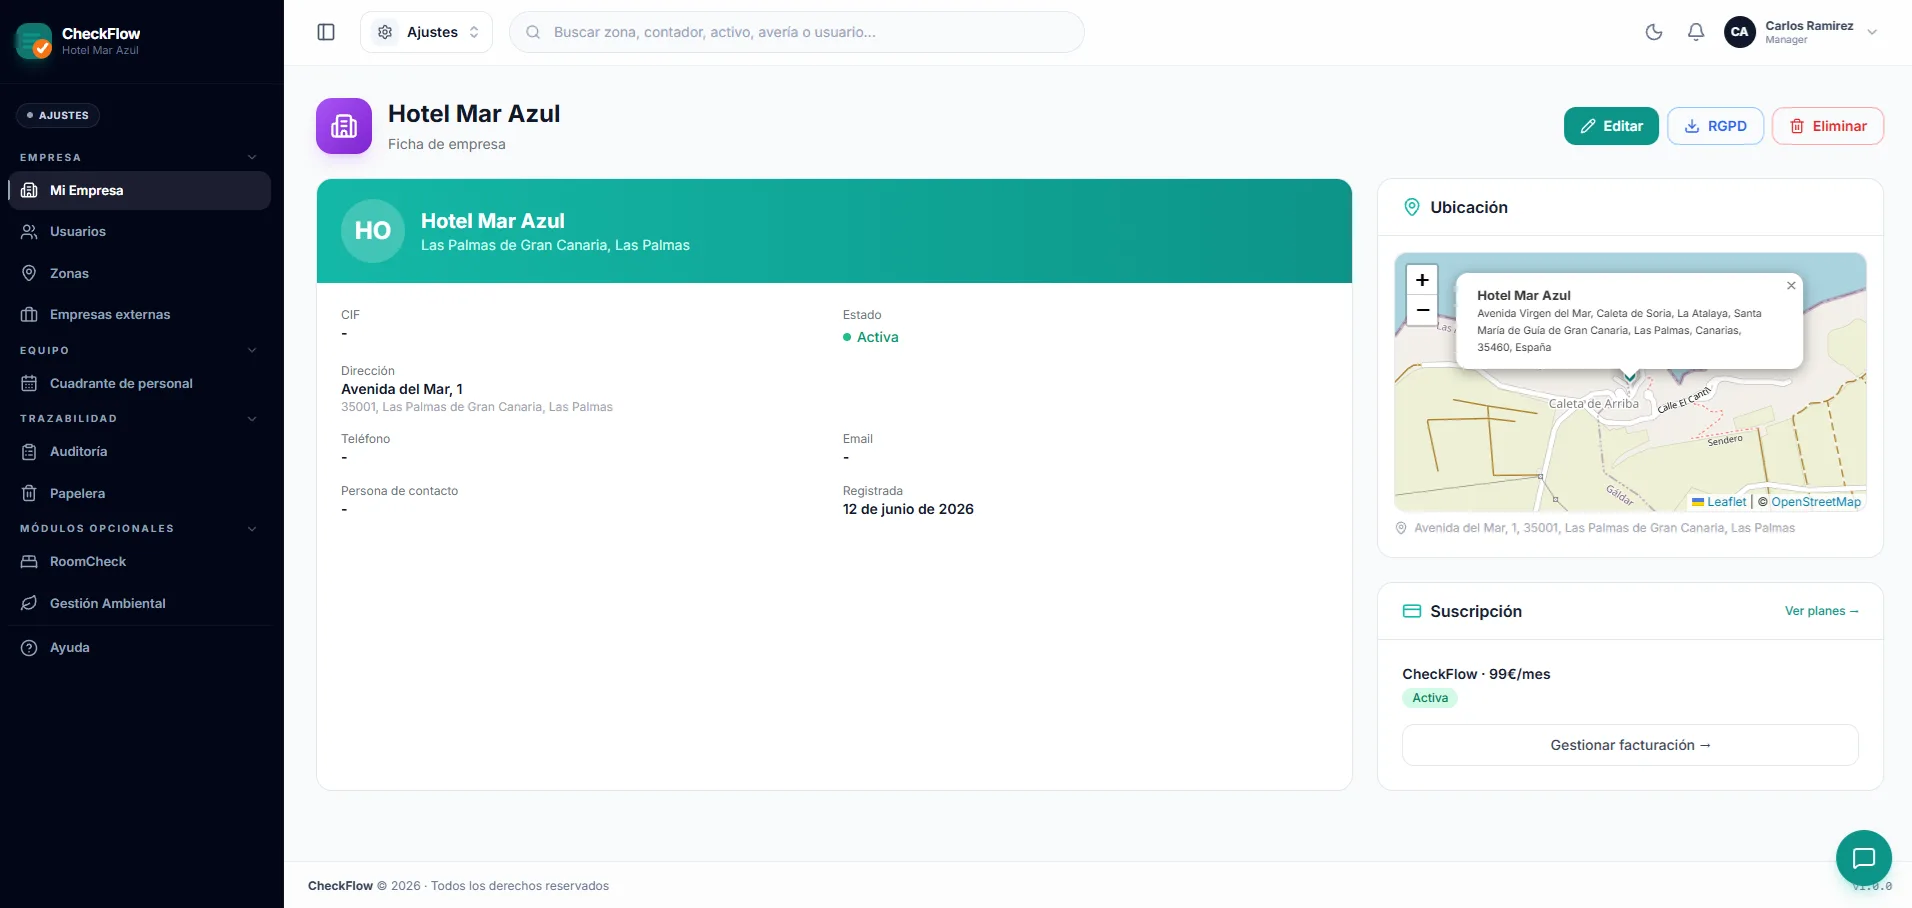Click the 'Caleta de Arriba' map label
1912x908 pixels.
click(x=1593, y=404)
